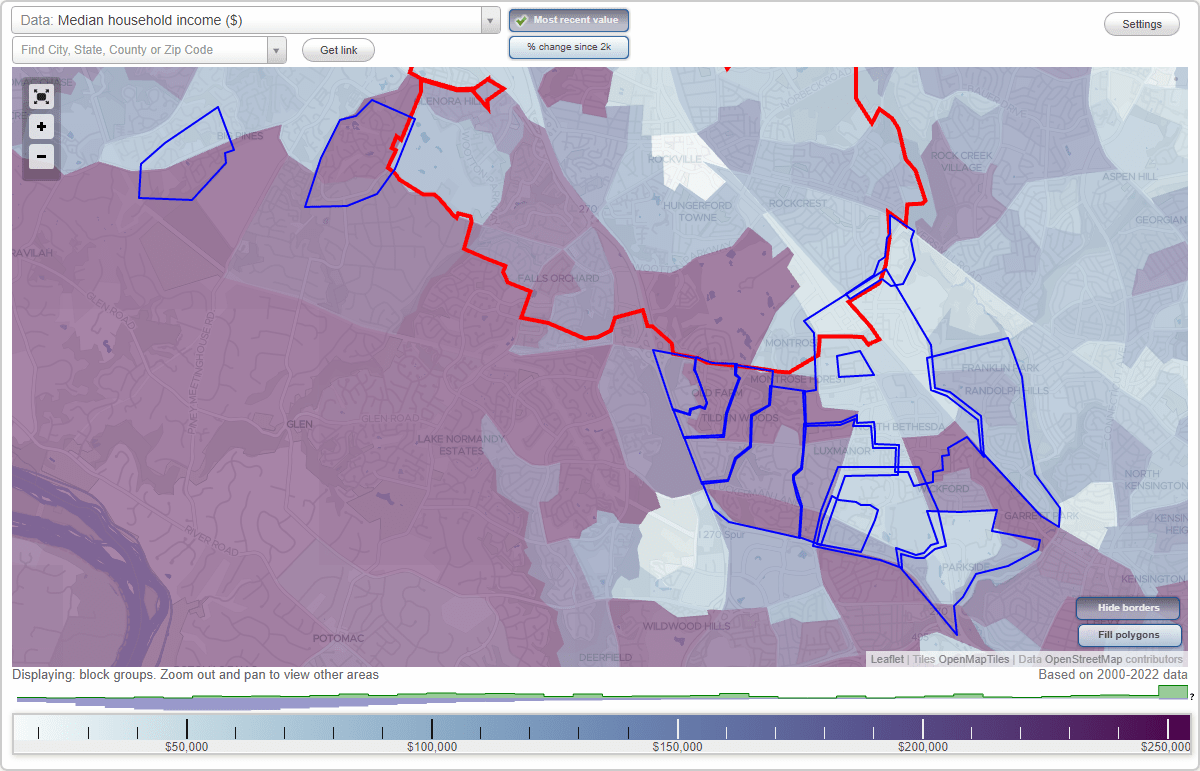Zoom out using the minus icon
Screen dimensions: 1200x771
(x=41, y=156)
